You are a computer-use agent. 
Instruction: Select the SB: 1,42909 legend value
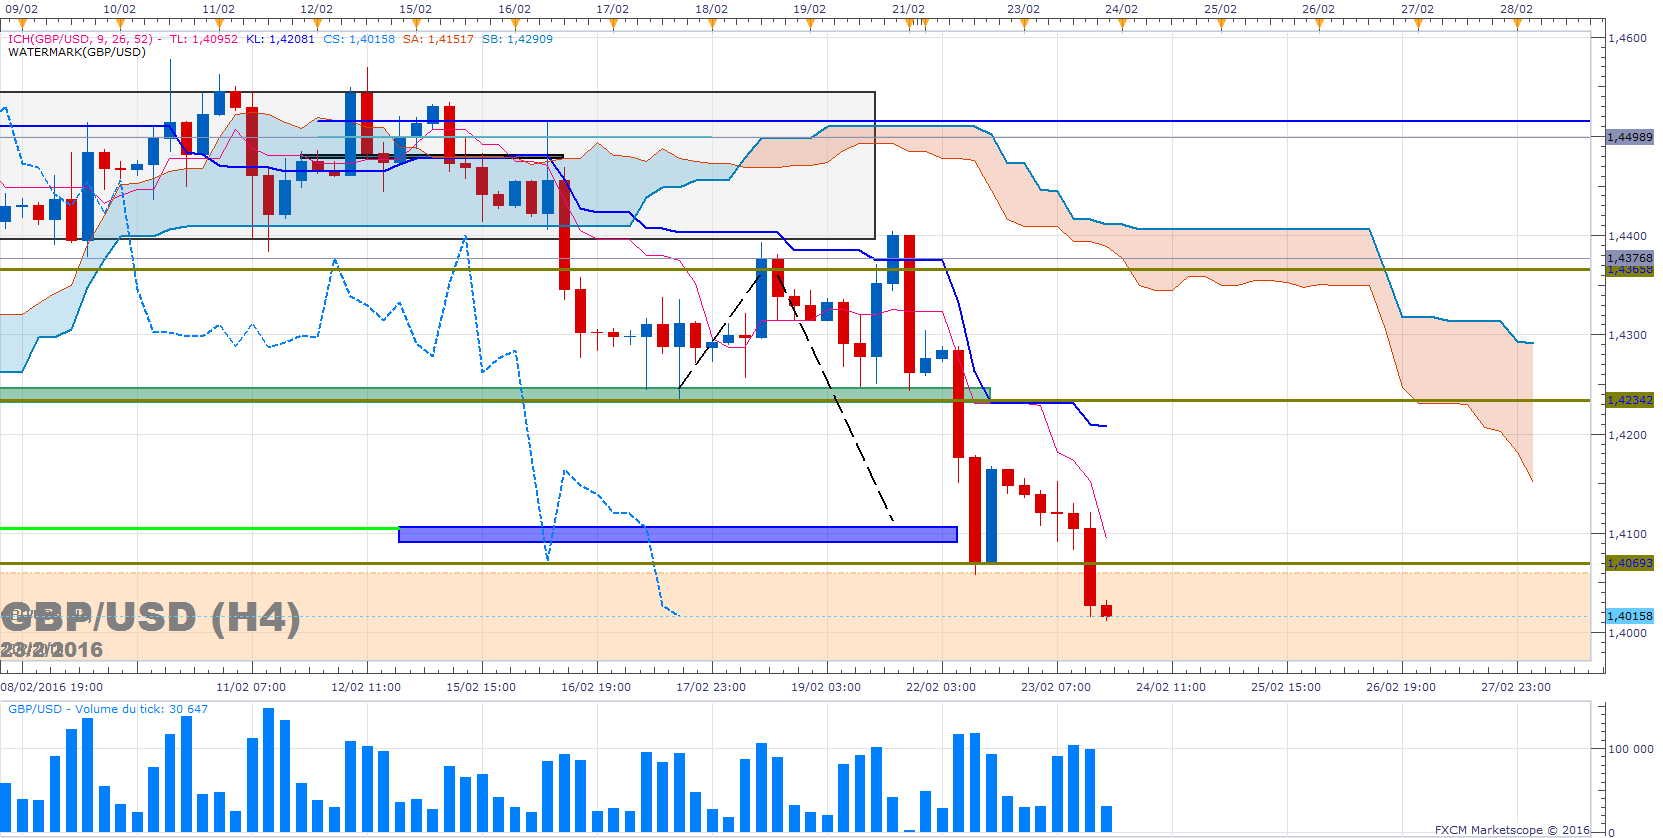coord(517,39)
